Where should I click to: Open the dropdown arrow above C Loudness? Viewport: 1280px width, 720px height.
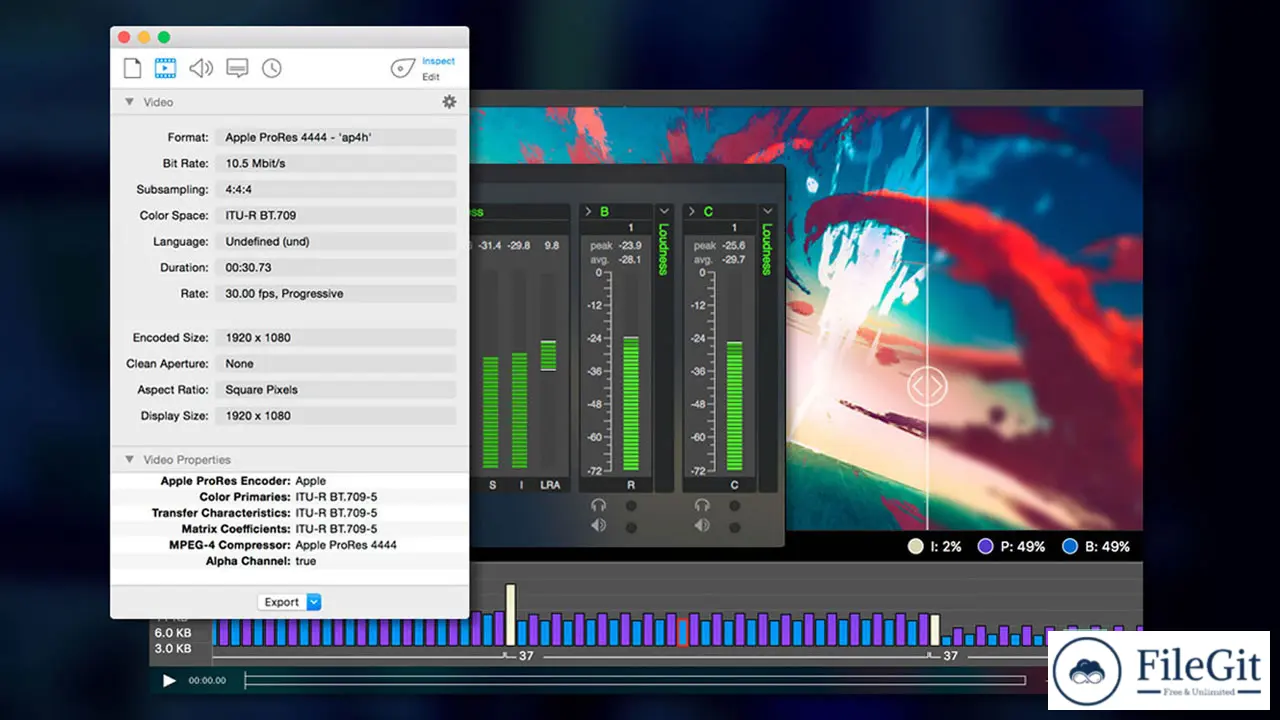pos(768,212)
